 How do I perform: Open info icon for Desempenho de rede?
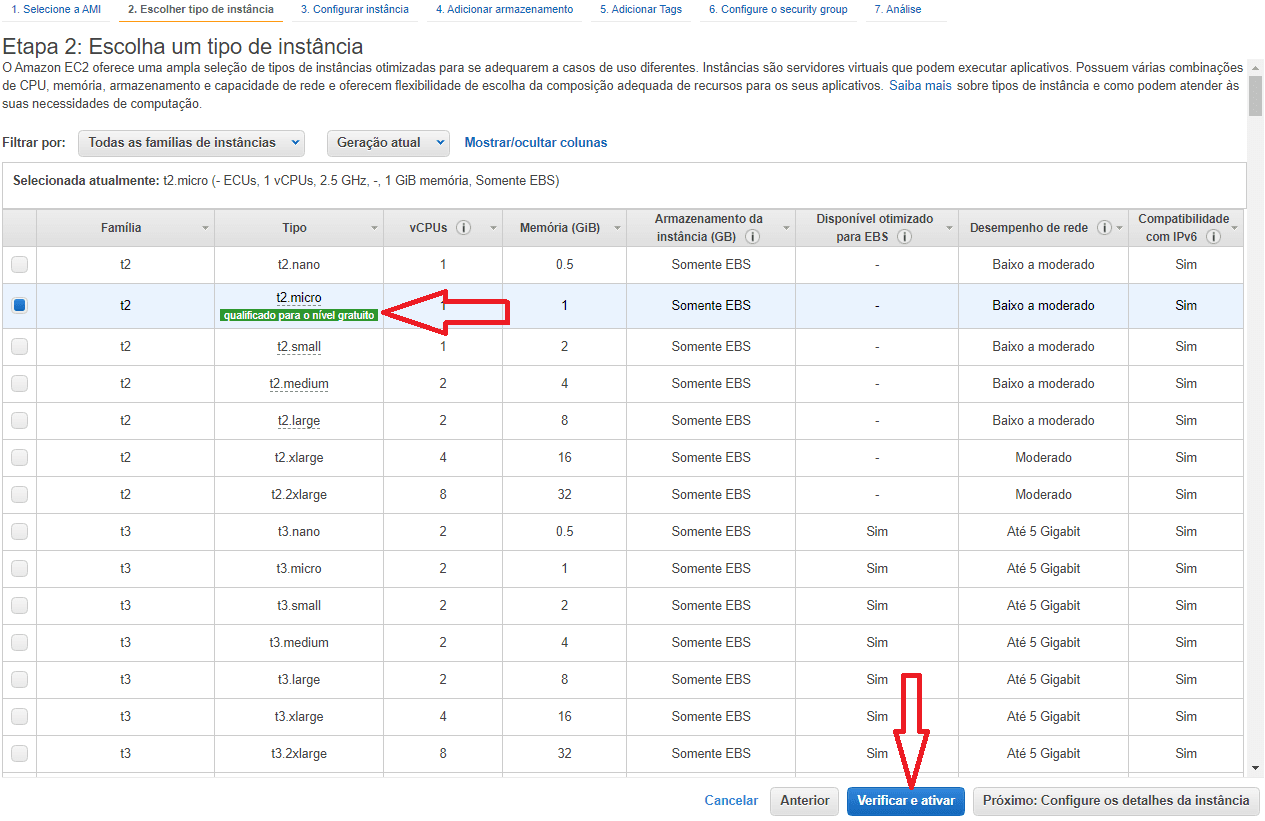(1104, 228)
